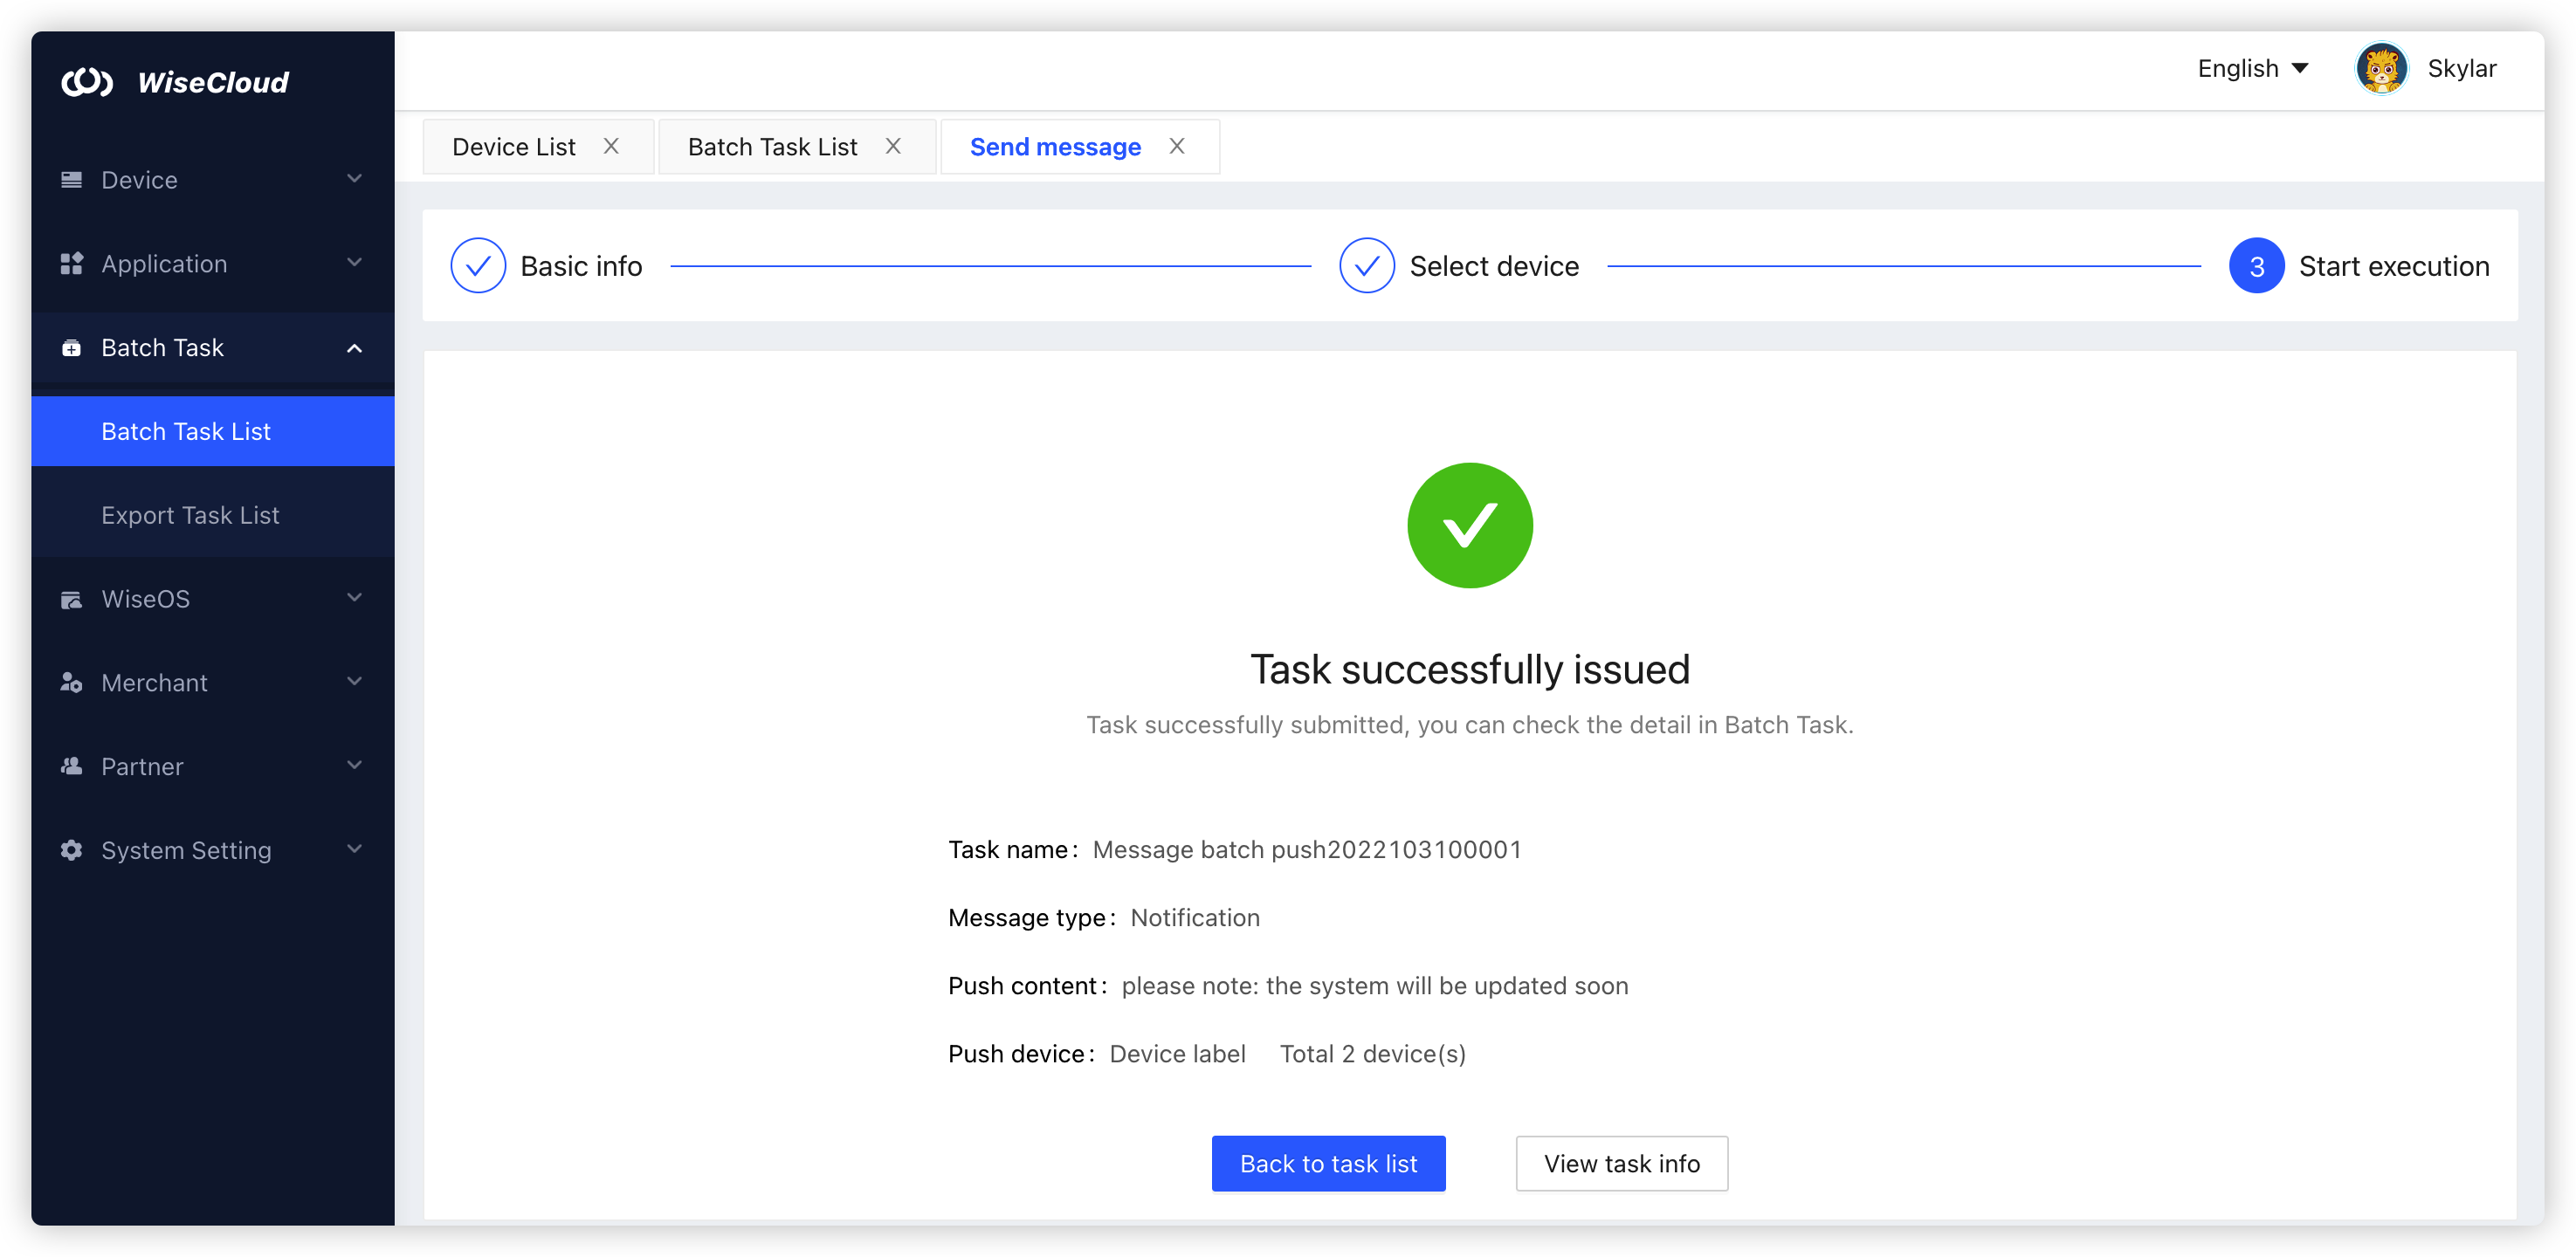Click the System Setting gear icon

click(72, 850)
